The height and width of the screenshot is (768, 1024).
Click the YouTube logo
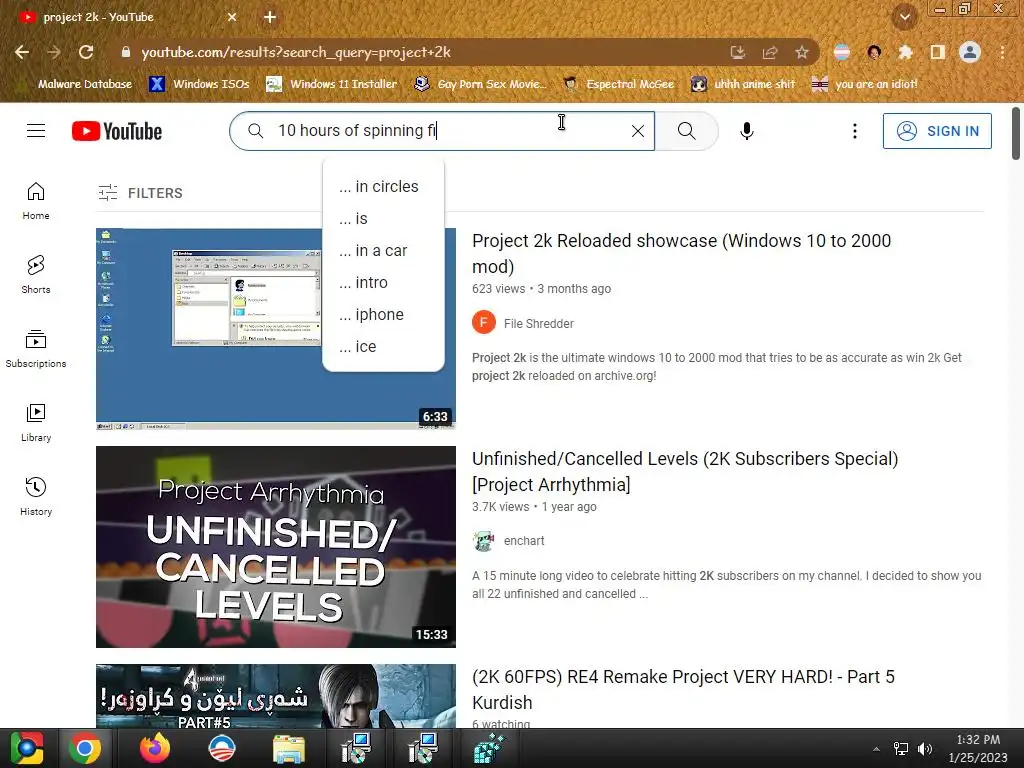coord(117,131)
